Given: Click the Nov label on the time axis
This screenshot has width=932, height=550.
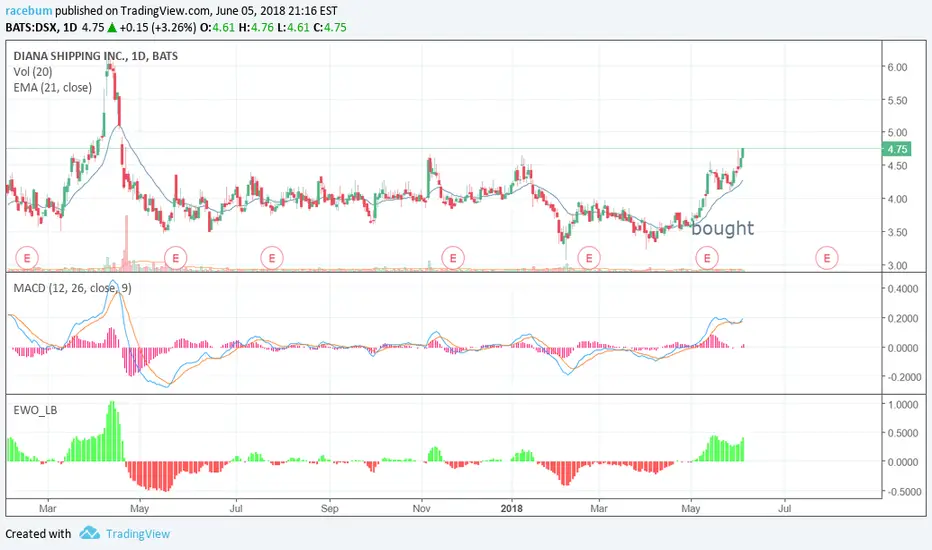Looking at the screenshot, I should pyautogui.click(x=421, y=508).
